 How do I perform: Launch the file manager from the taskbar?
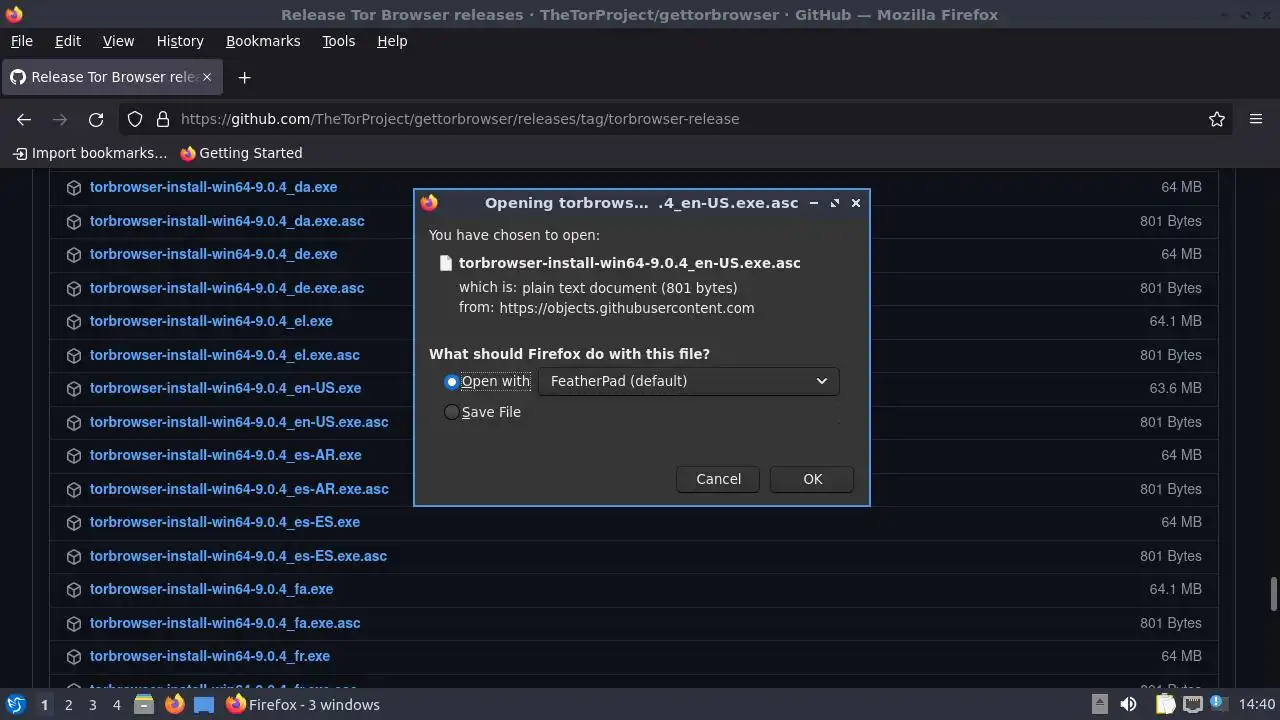point(144,704)
